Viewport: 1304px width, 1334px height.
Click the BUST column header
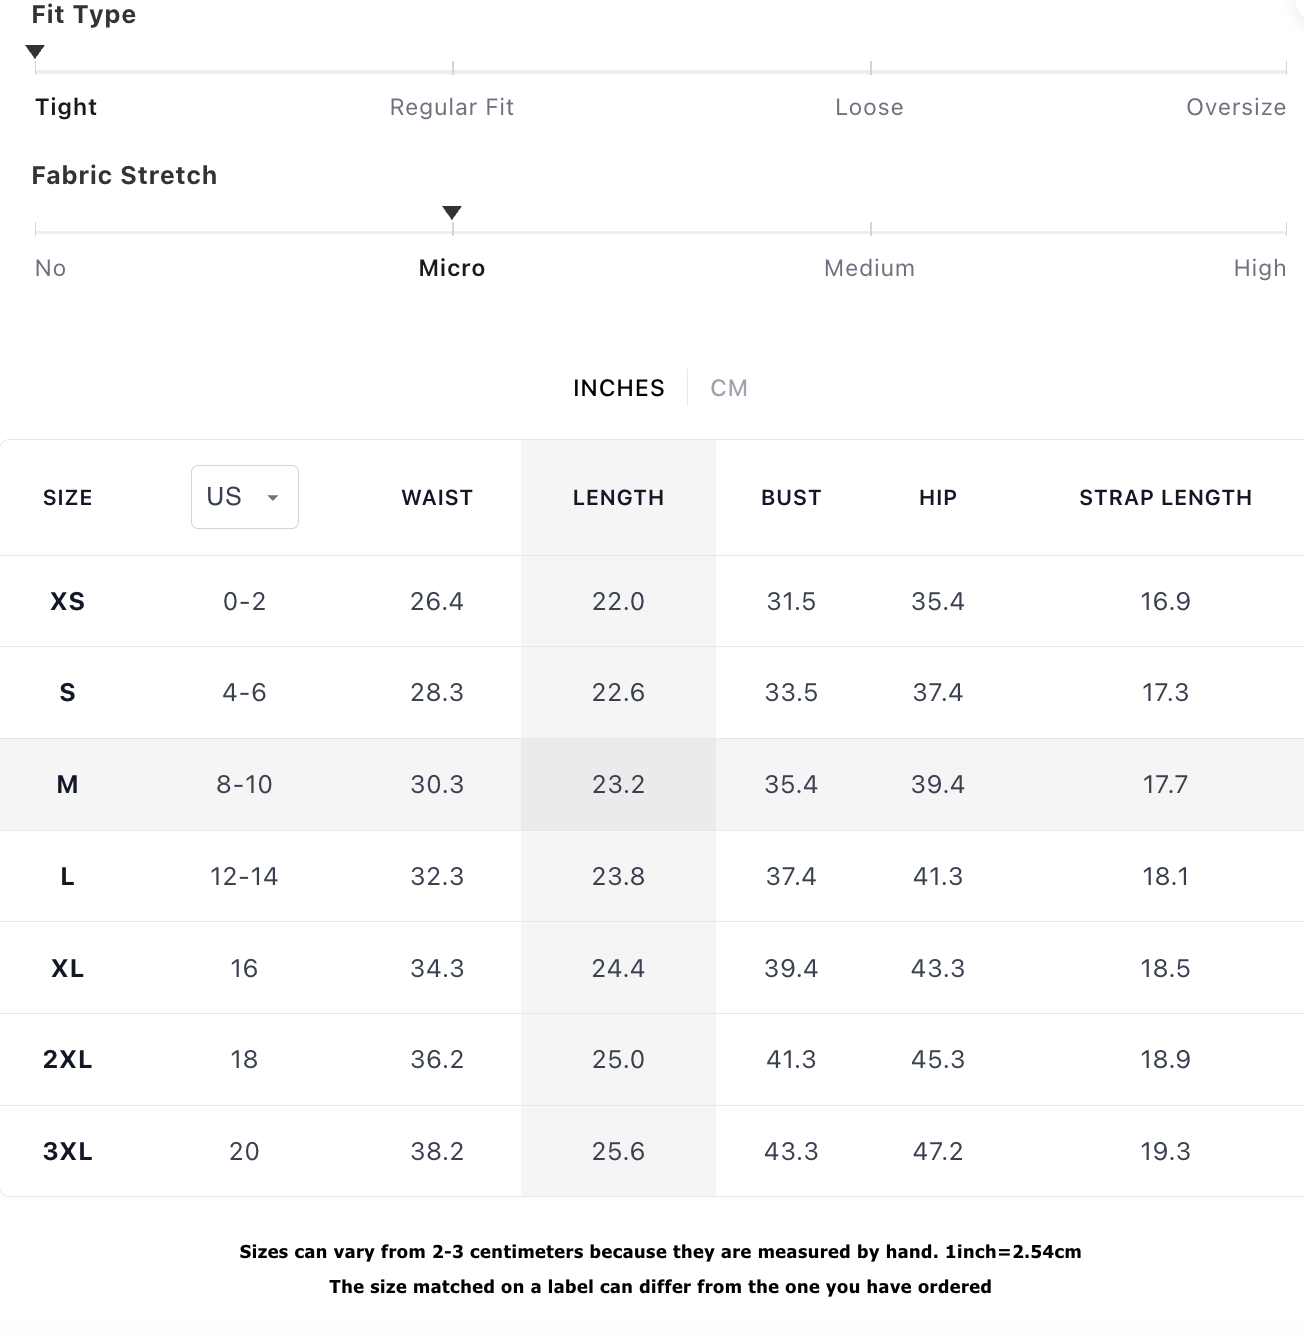coord(791,497)
